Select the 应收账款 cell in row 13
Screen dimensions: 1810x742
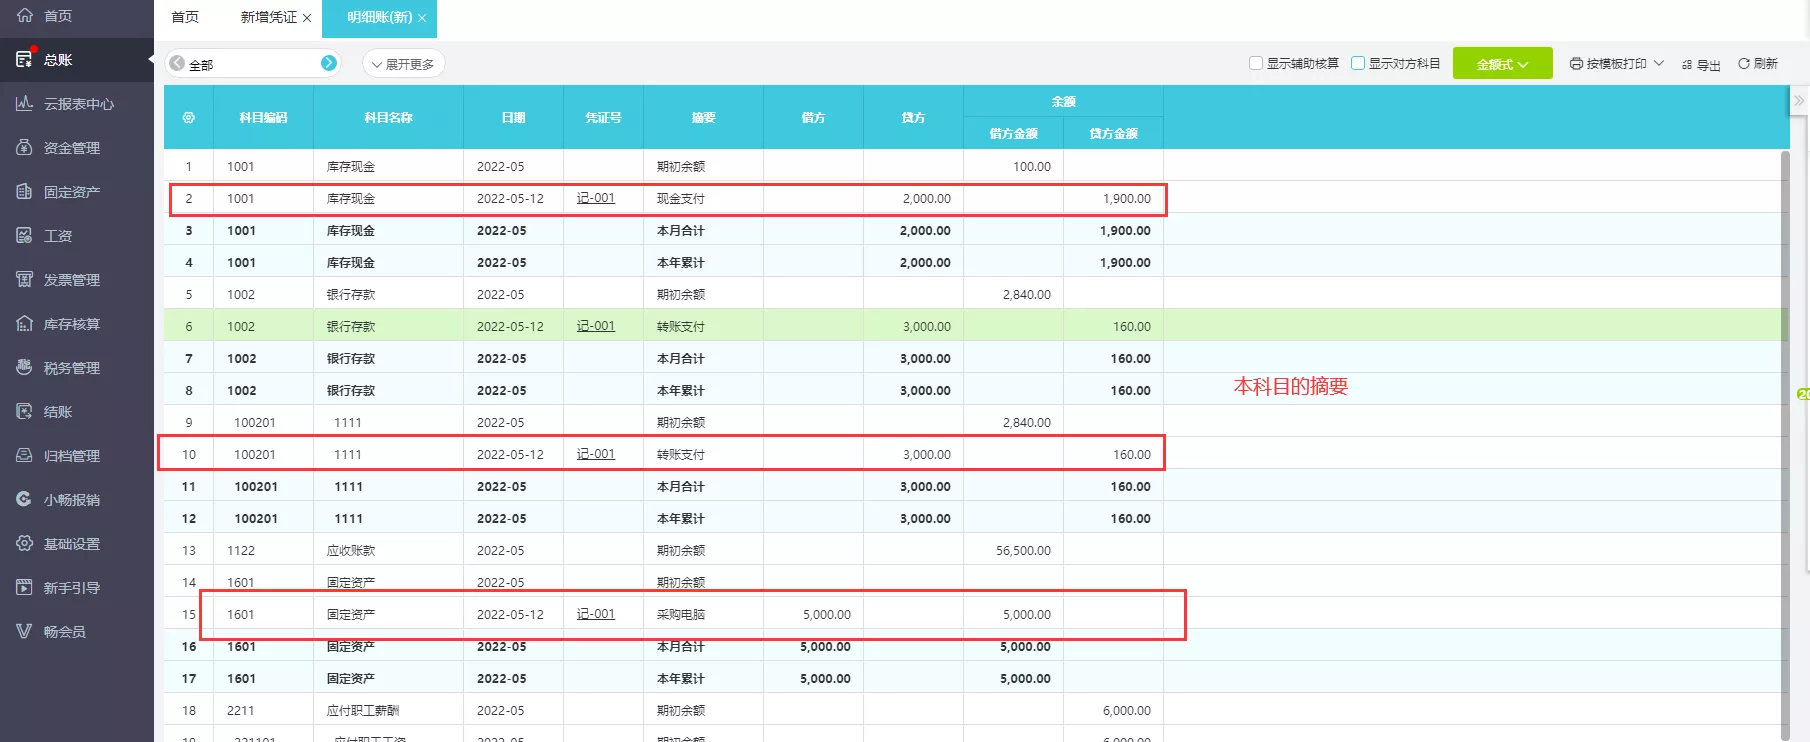[388, 550]
